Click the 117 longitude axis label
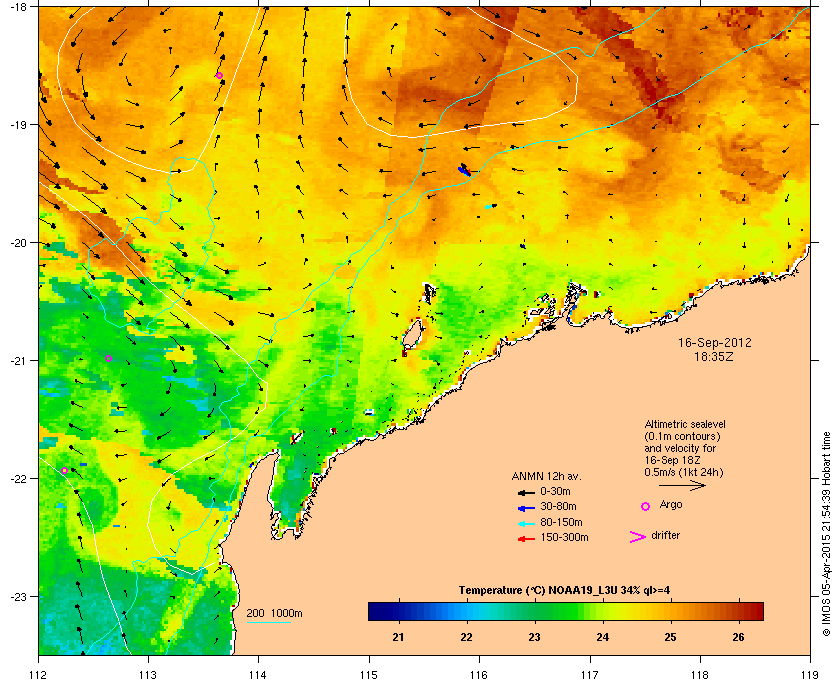Image resolution: width=840 pixels, height=680 pixels. [590, 675]
